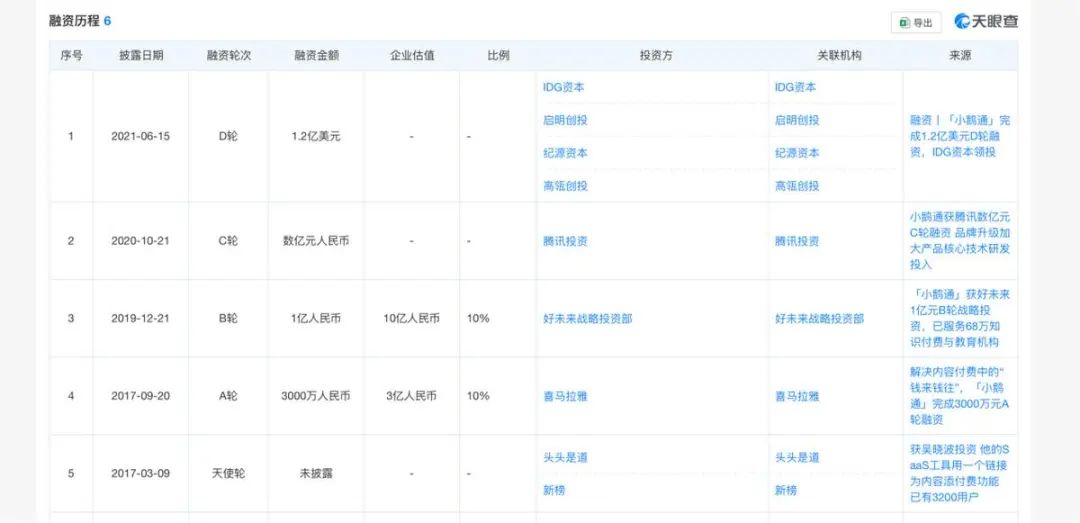Open IDG资本 in the 投资方 column
The width and height of the screenshot is (1080, 523).
pos(564,88)
